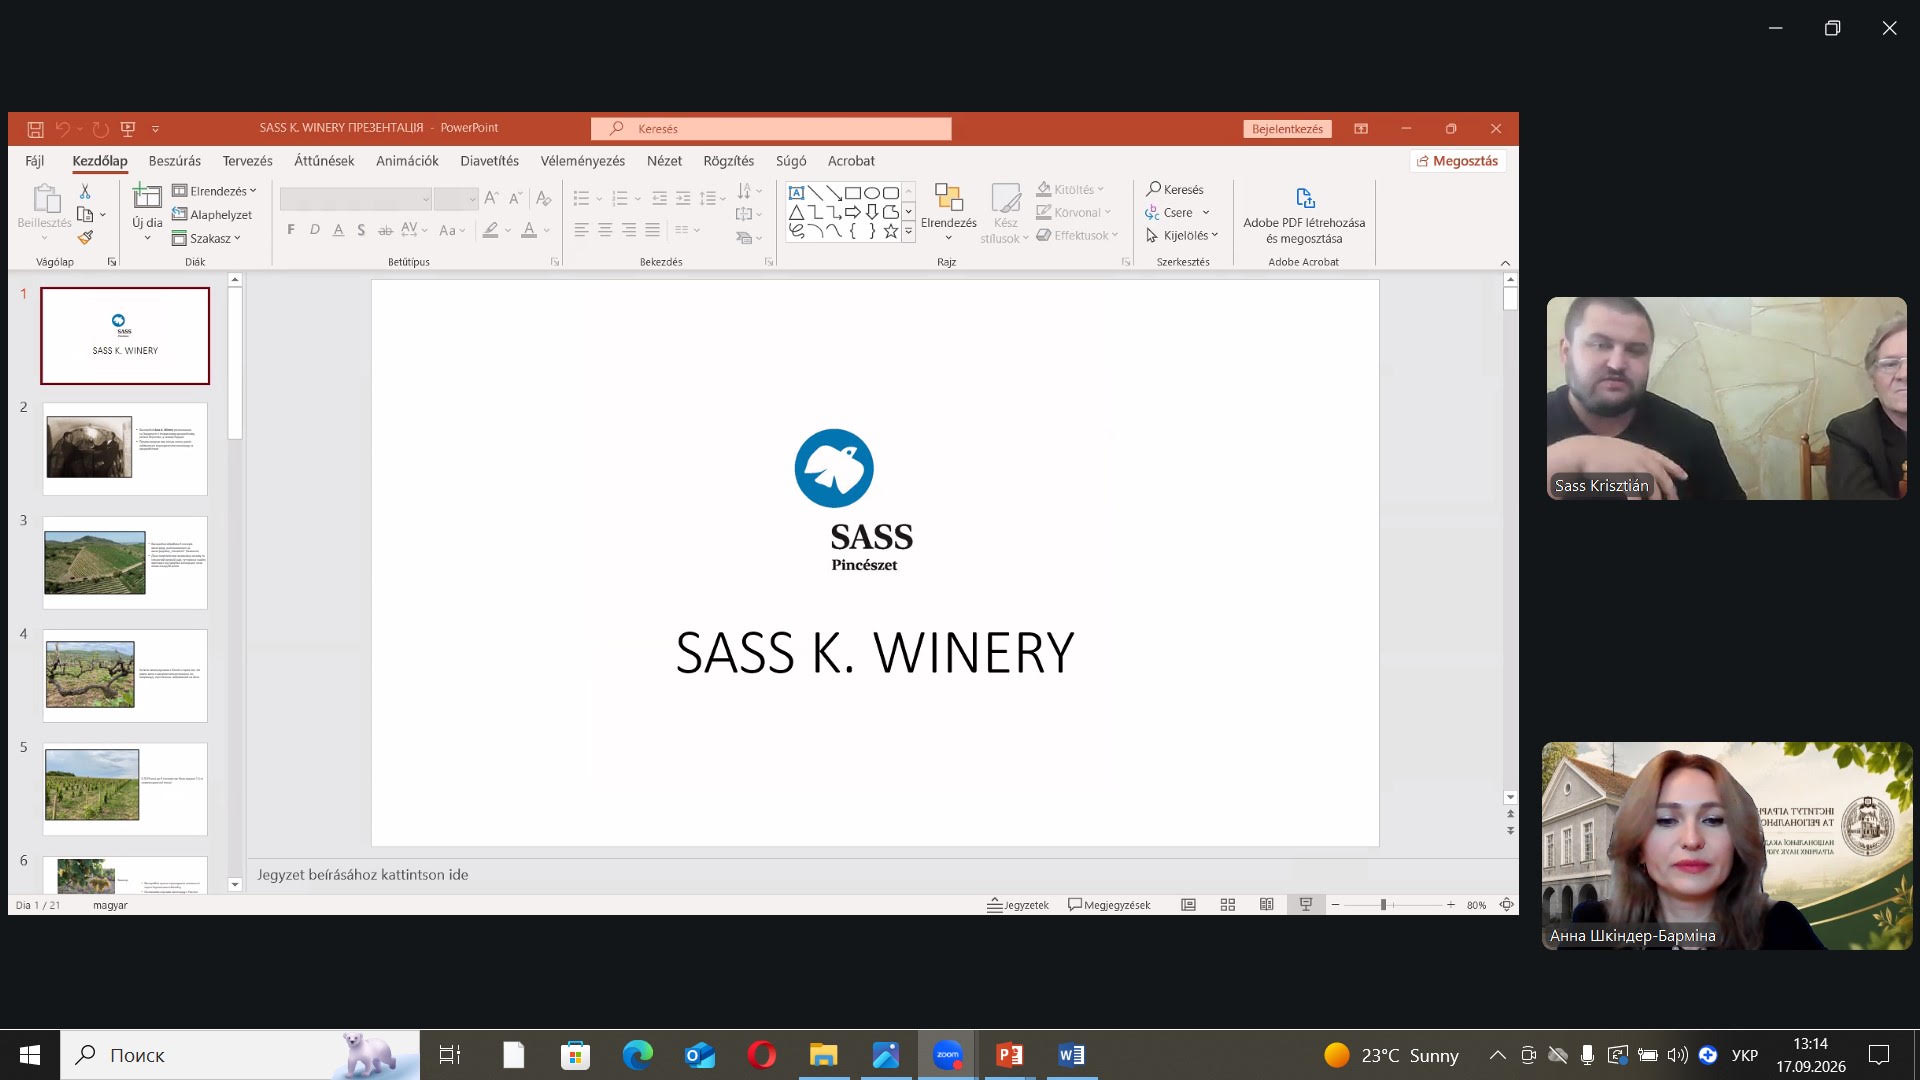Click the Adobe PDF létrehozása icon
This screenshot has height=1080, width=1920.
(x=1305, y=198)
